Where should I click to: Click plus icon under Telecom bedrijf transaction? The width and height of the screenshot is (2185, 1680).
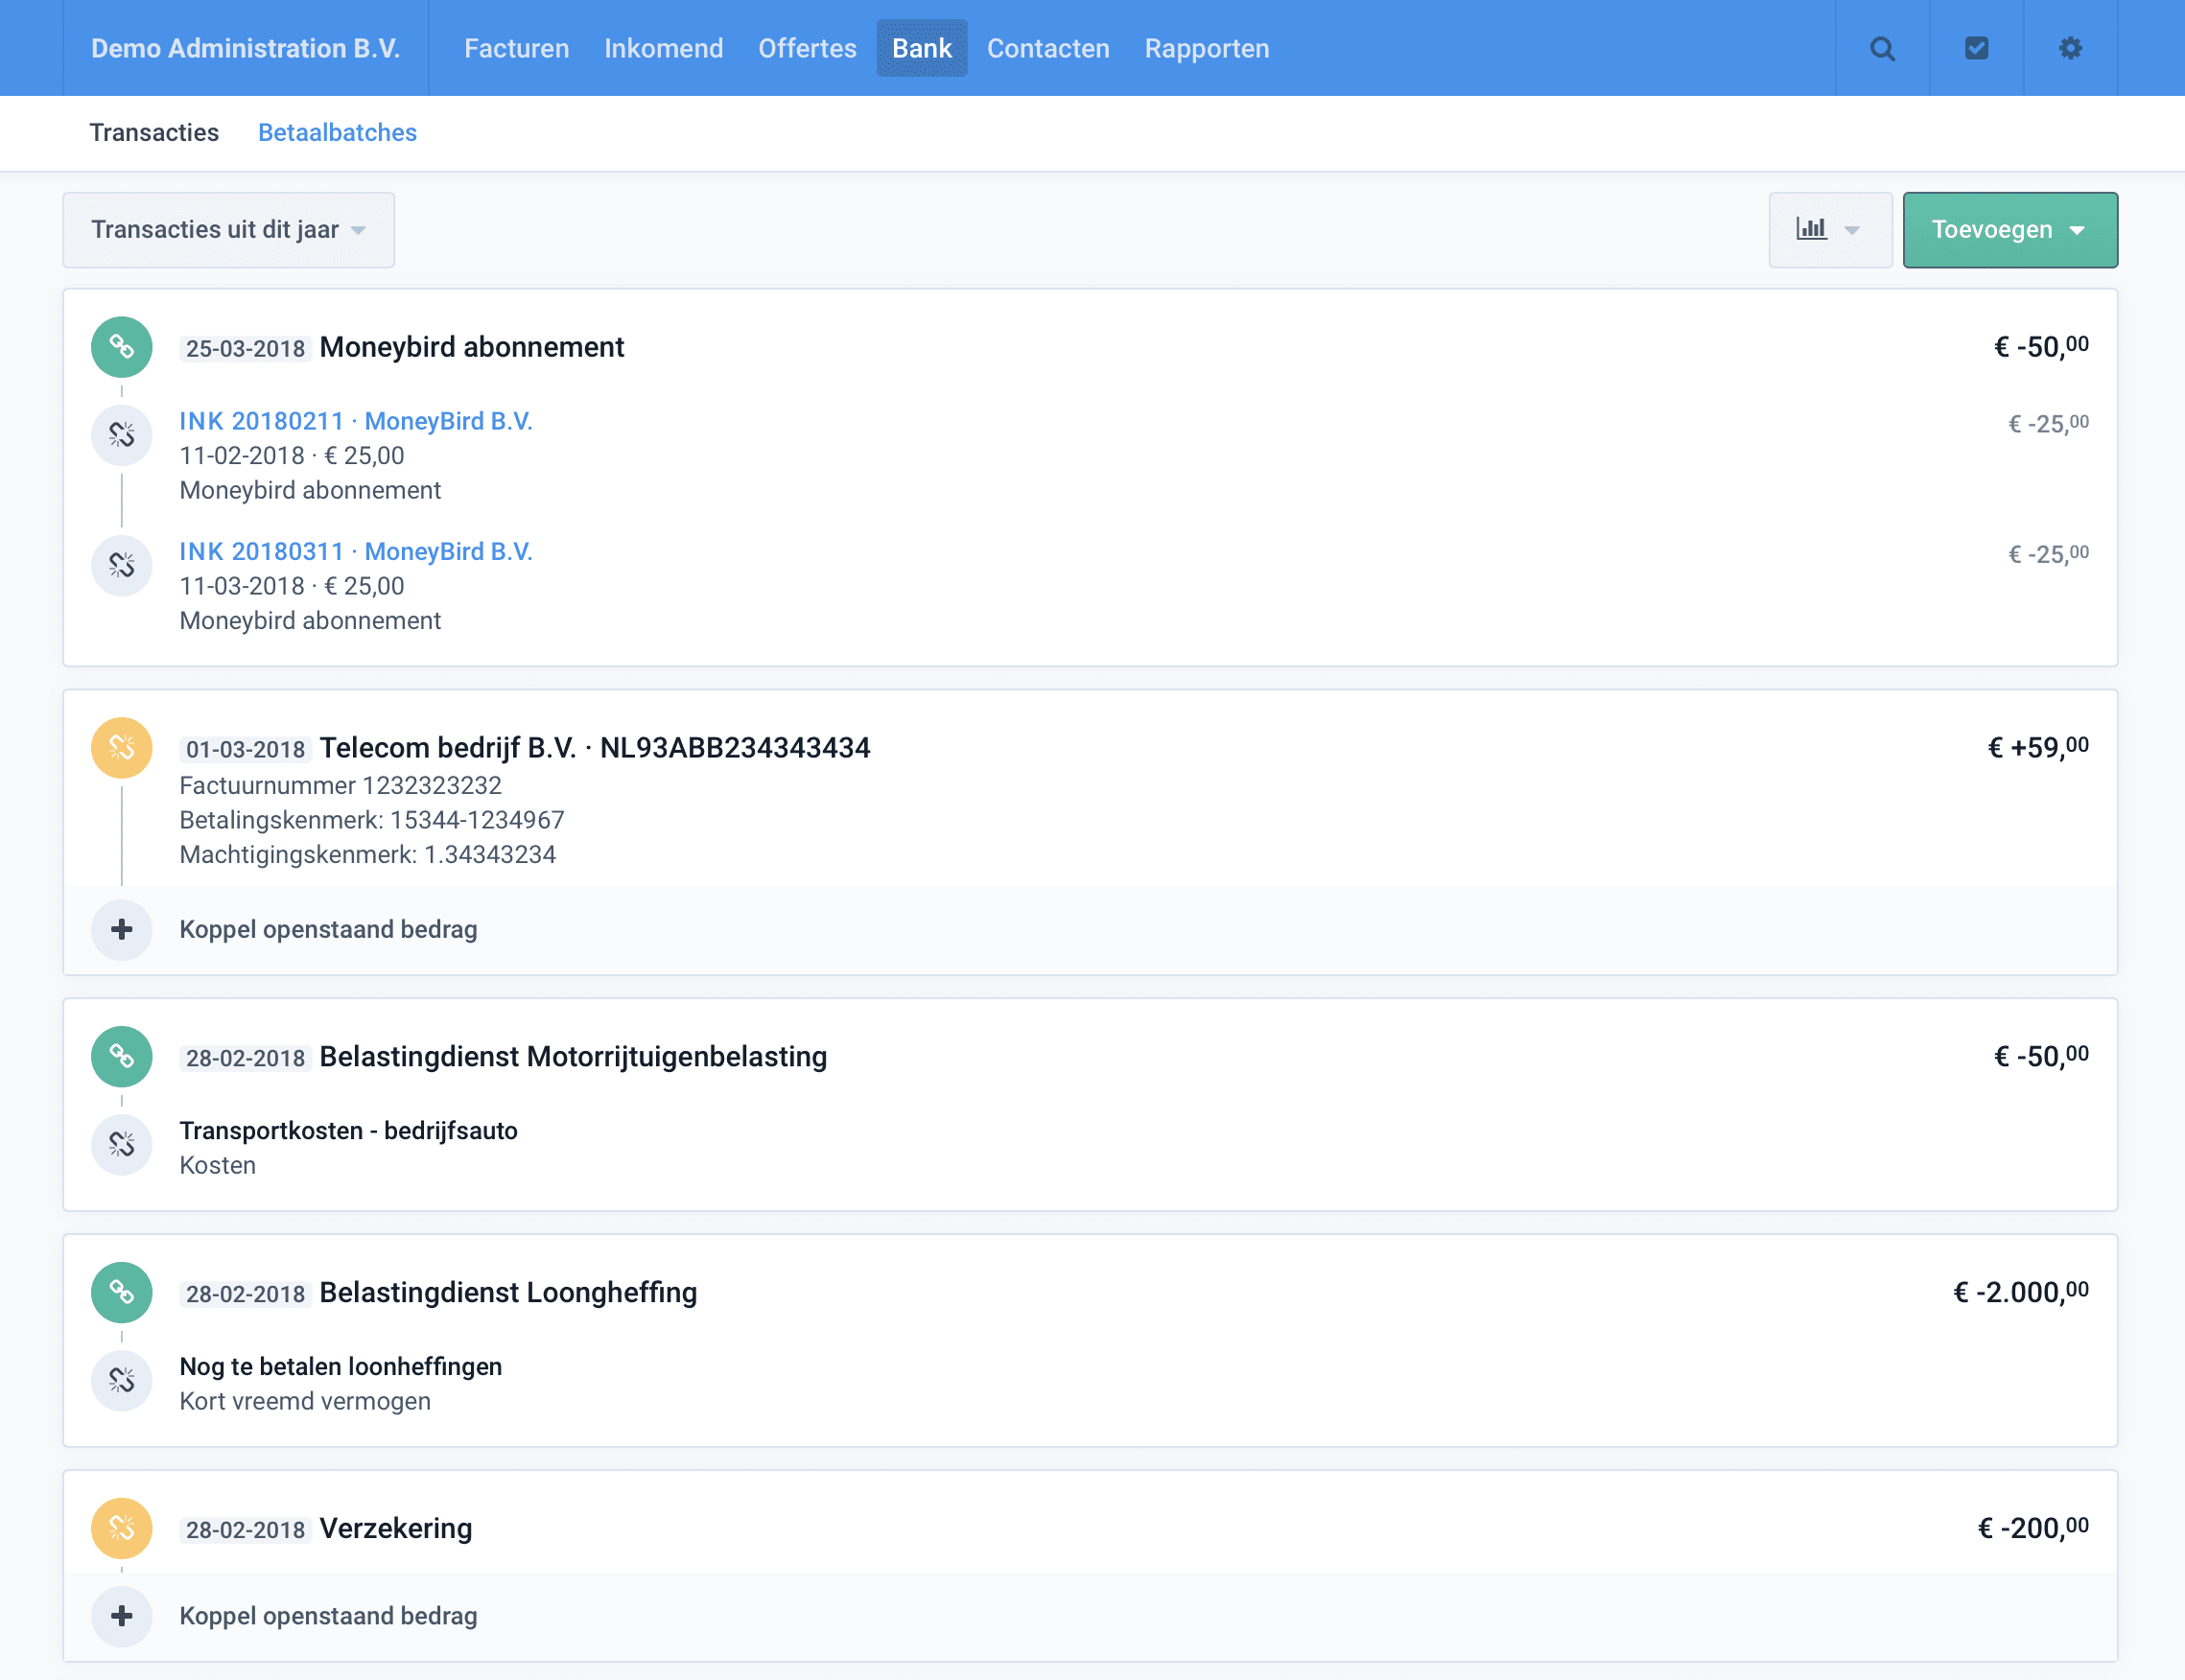(121, 930)
